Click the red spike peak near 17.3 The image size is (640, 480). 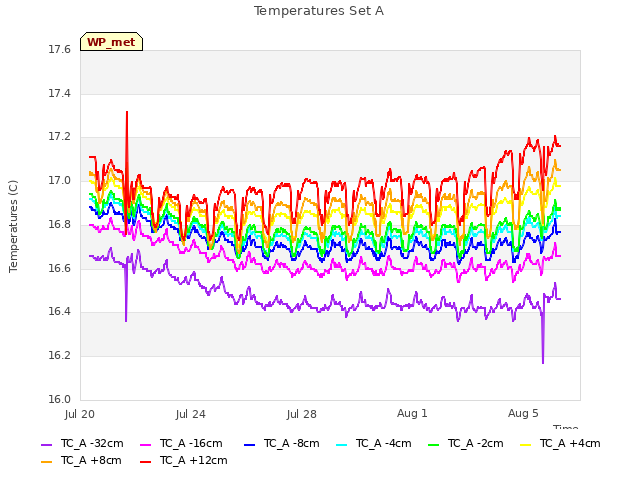coord(127,112)
